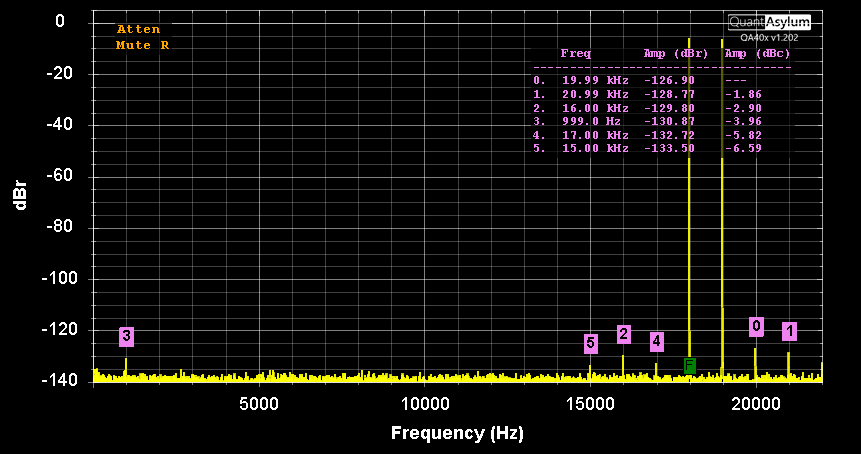This screenshot has width=861, height=454.
Task: Click the 15.00 kHz table entry
Action: click(x=595, y=148)
